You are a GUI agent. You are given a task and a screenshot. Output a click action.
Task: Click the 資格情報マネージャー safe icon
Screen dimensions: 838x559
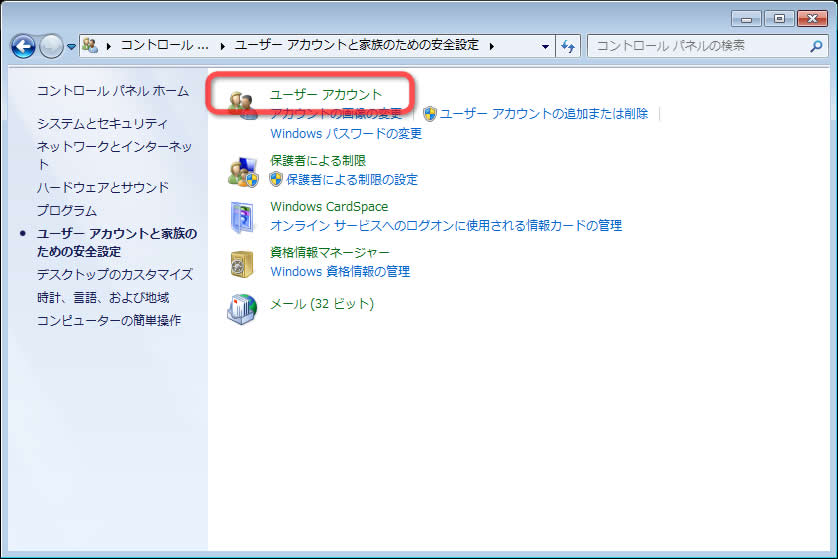242,264
